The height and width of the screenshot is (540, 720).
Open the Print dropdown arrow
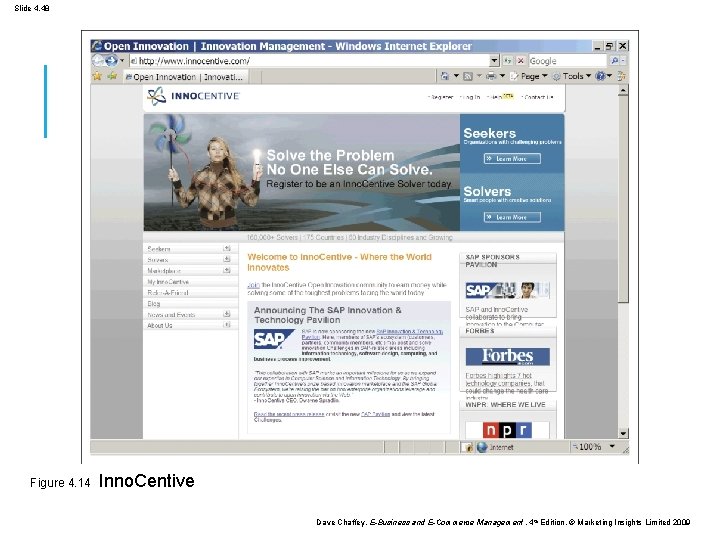(502, 76)
